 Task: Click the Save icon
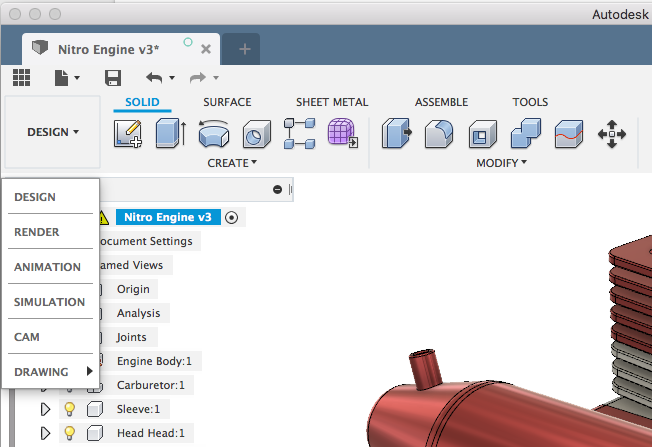(x=113, y=78)
